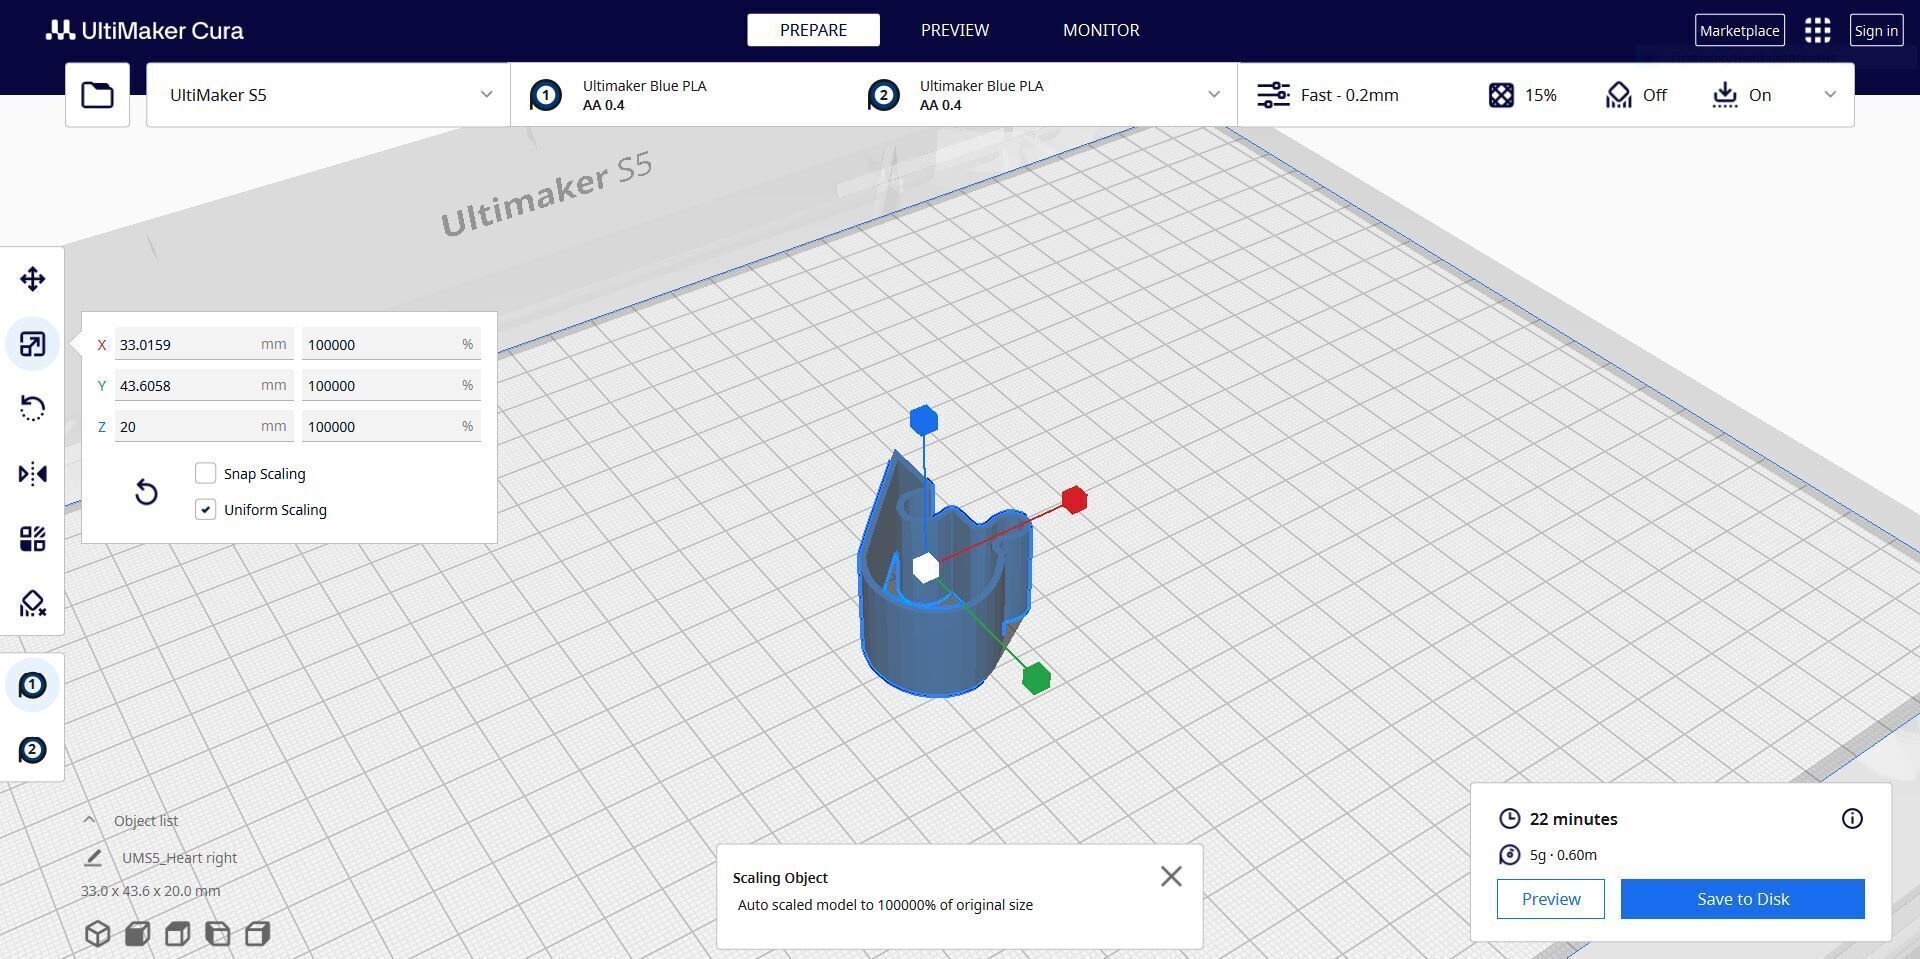
Task: Click the Fast - 0.2mm profile text
Action: (1349, 95)
